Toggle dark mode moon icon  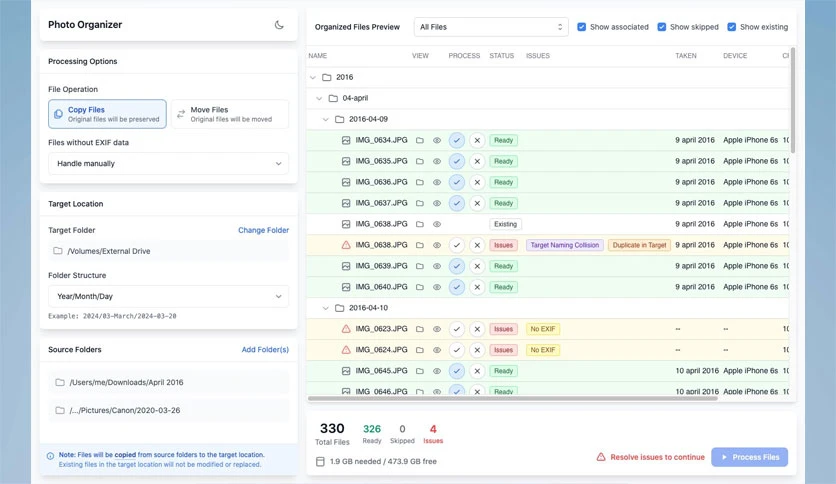pyautogui.click(x=279, y=25)
